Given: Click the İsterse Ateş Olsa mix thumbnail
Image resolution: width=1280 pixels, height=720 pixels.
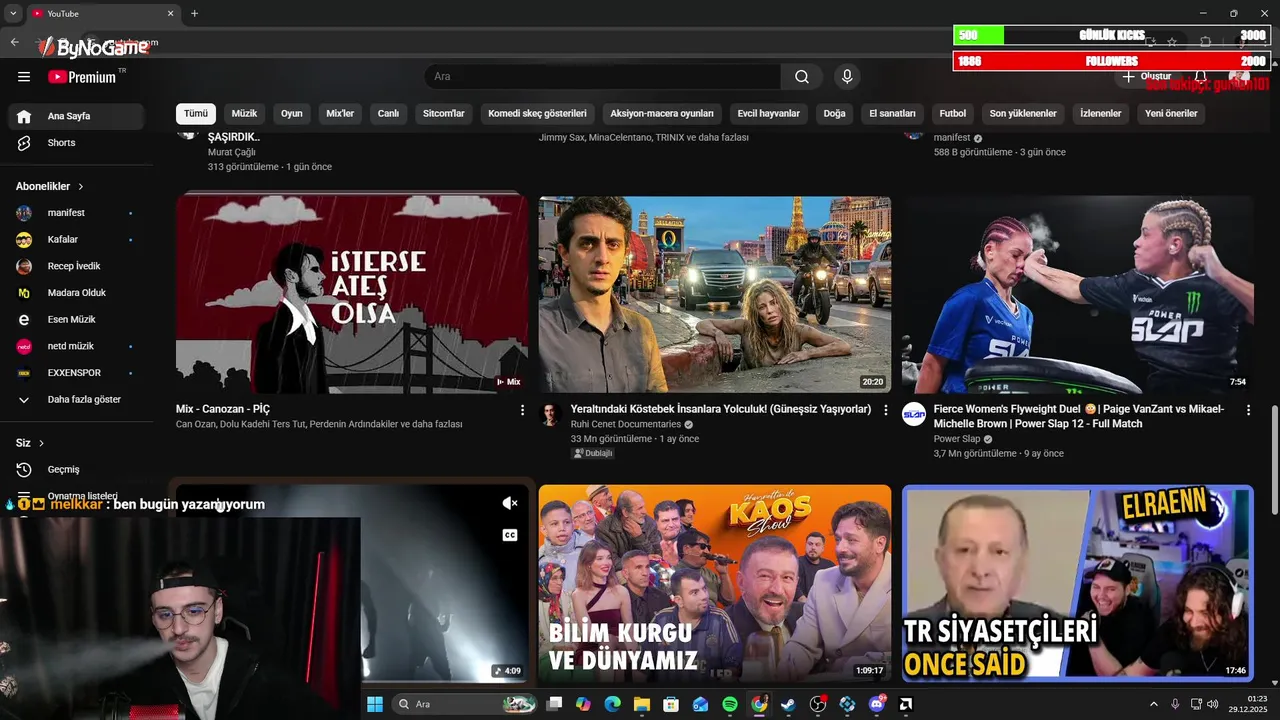Looking at the screenshot, I should click(352, 293).
